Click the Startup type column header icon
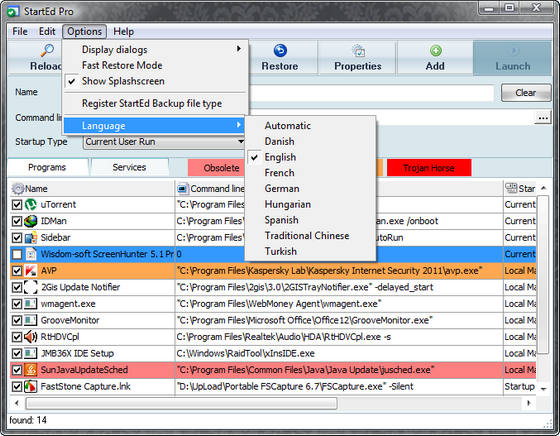Screen dimensions: 560x436 (511, 188)
